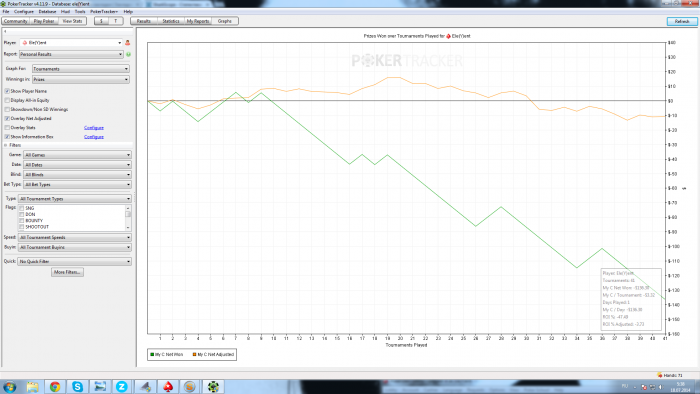Open File Explorer from the taskbar
700x394 pixels.
click(x=32, y=386)
